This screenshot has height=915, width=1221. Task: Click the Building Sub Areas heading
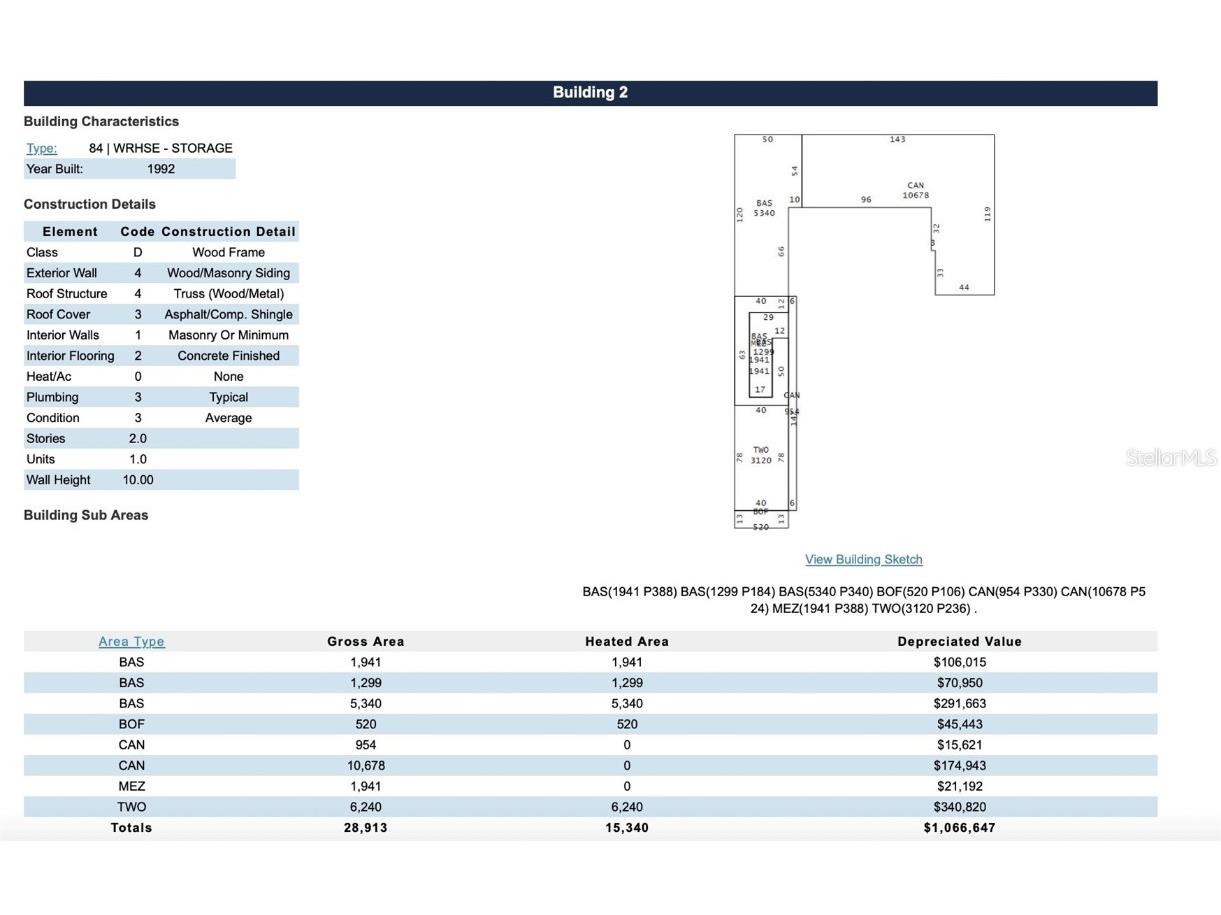coord(86,515)
